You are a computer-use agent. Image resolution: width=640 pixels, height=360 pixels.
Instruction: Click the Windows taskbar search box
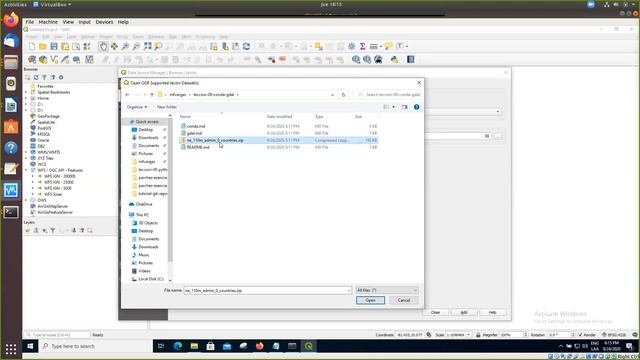tap(96, 346)
